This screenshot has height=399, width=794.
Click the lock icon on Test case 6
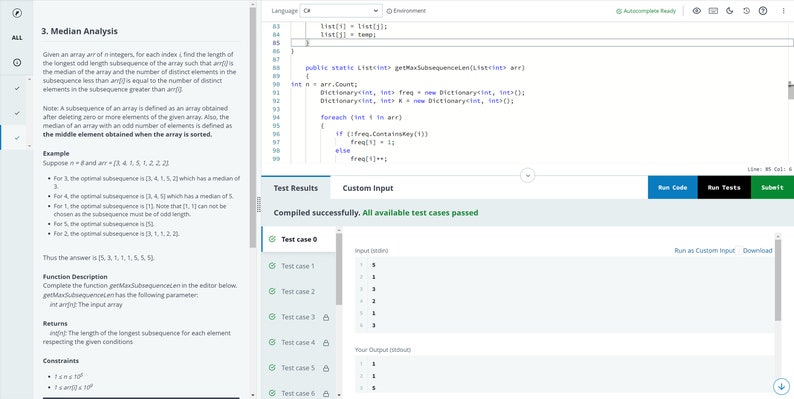(x=326, y=393)
